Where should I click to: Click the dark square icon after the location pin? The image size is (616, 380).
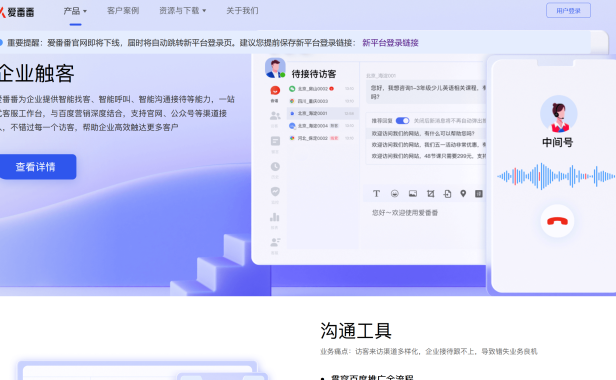pyautogui.click(x=478, y=193)
